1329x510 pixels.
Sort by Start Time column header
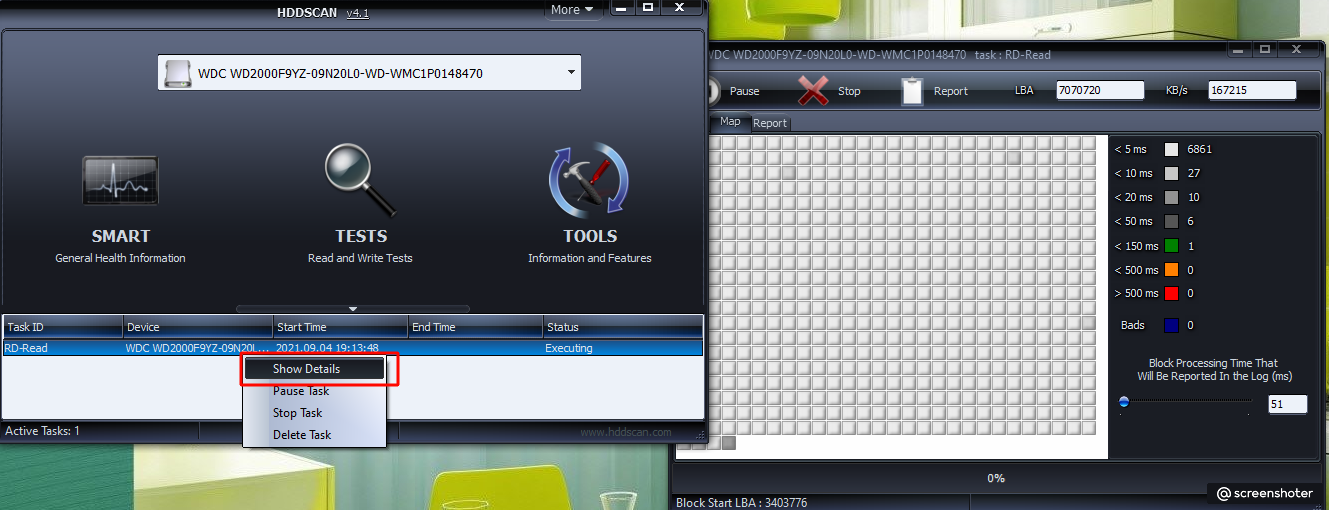point(341,327)
